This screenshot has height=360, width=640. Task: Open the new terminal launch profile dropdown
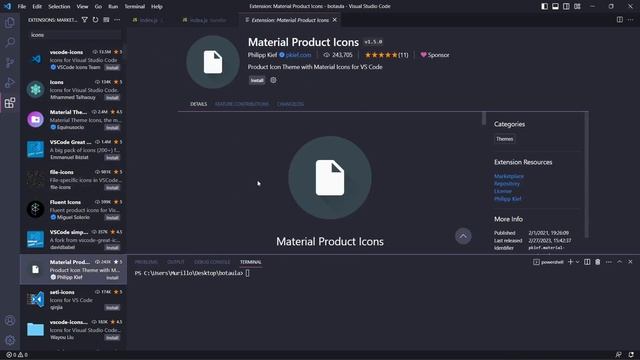click(578, 262)
